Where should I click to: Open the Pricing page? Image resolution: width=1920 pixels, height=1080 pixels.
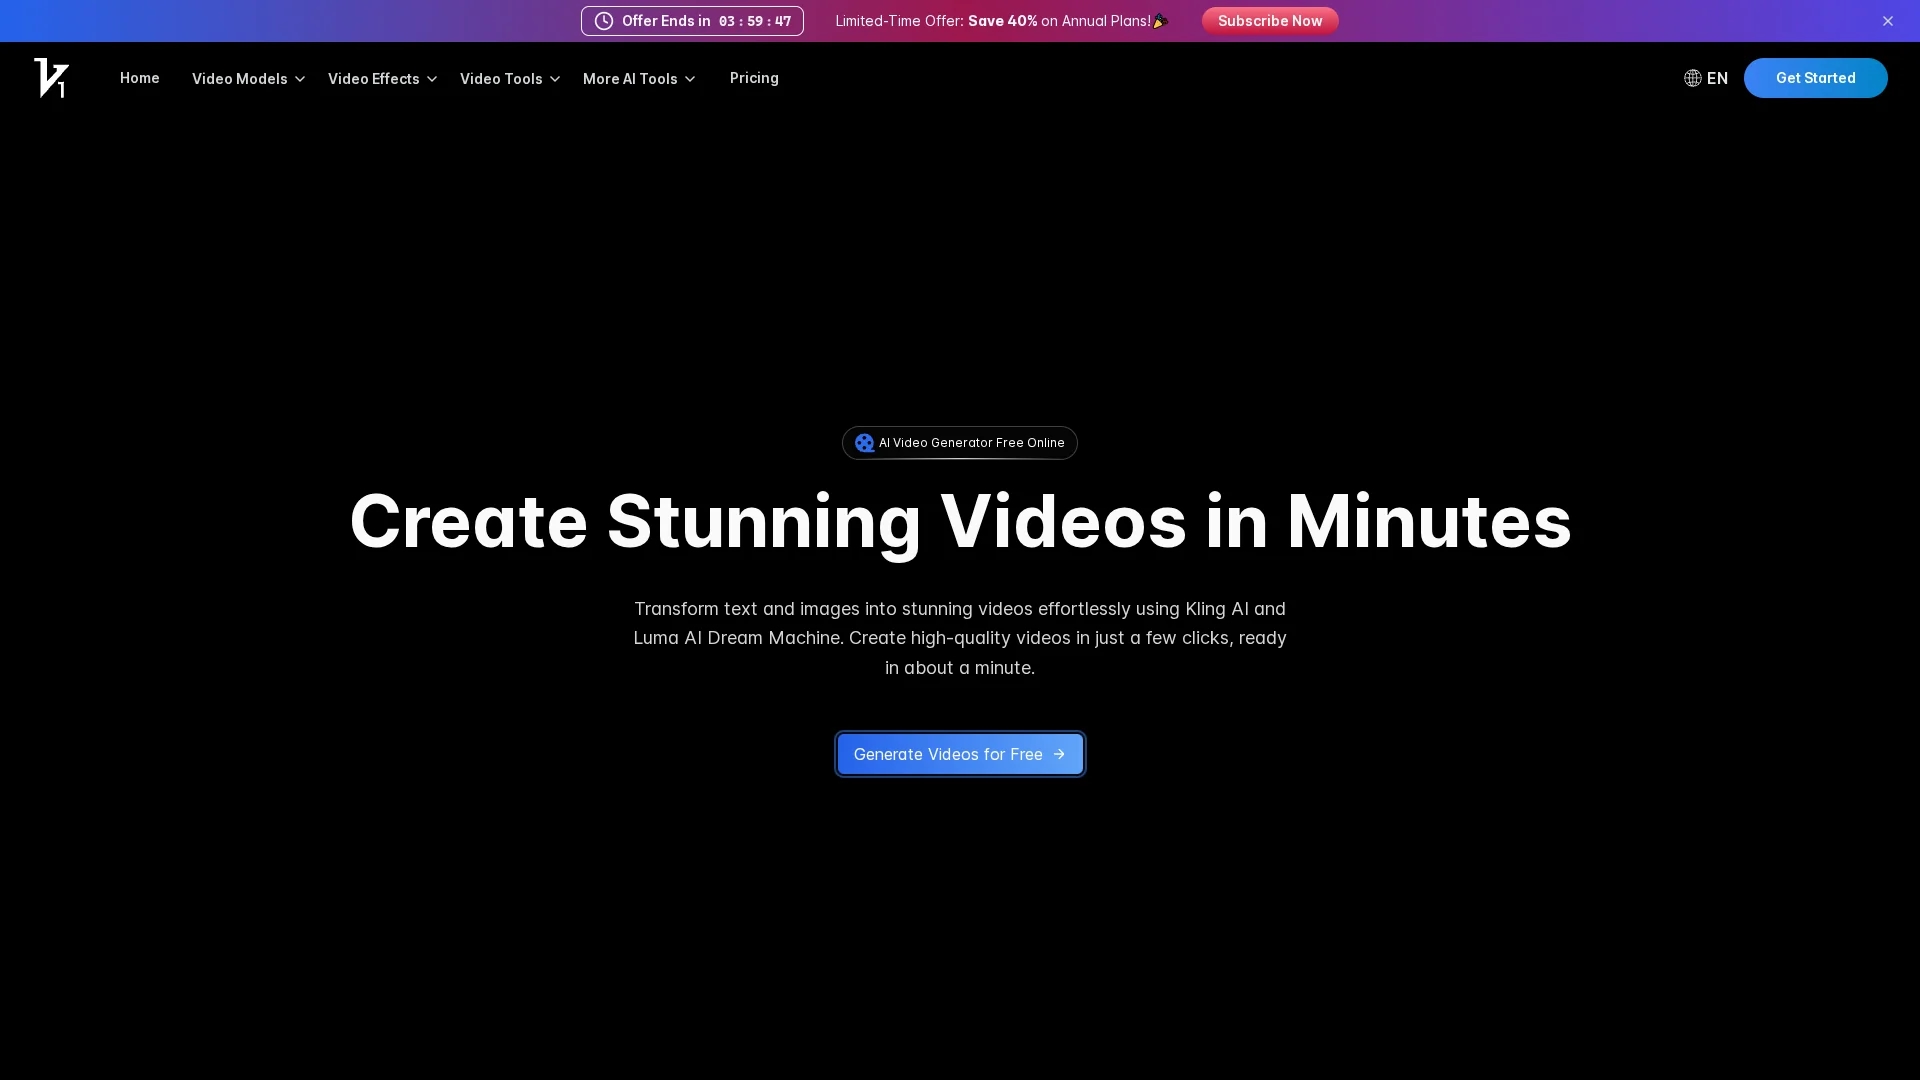coord(754,78)
